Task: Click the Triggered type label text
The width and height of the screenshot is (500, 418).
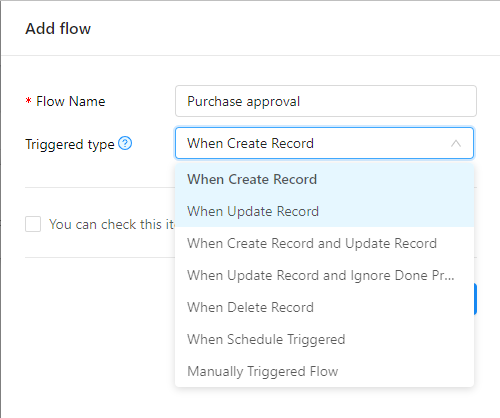Action: 70,144
